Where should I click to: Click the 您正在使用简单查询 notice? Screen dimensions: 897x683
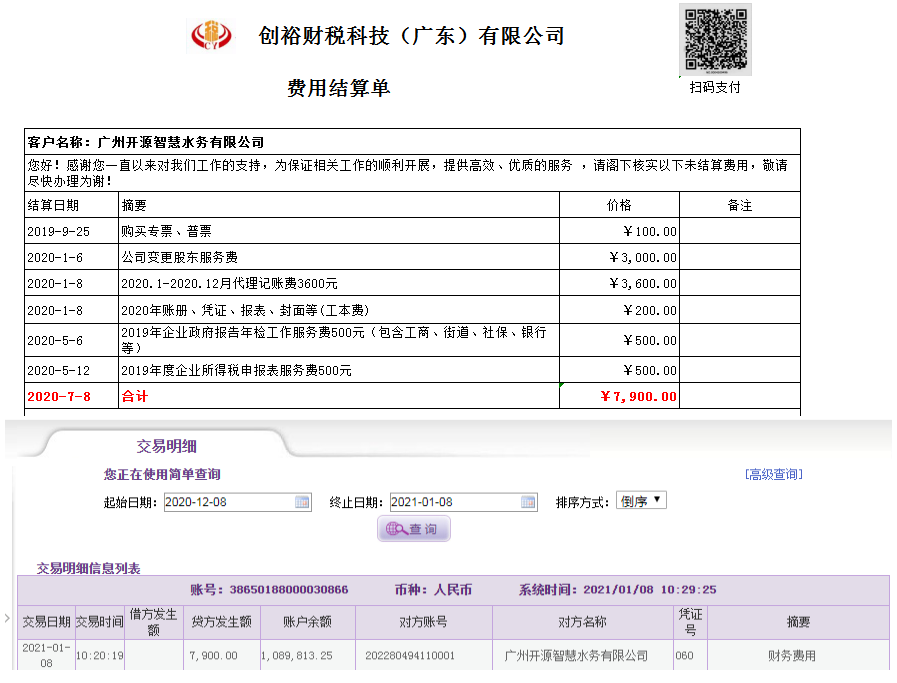pos(162,474)
